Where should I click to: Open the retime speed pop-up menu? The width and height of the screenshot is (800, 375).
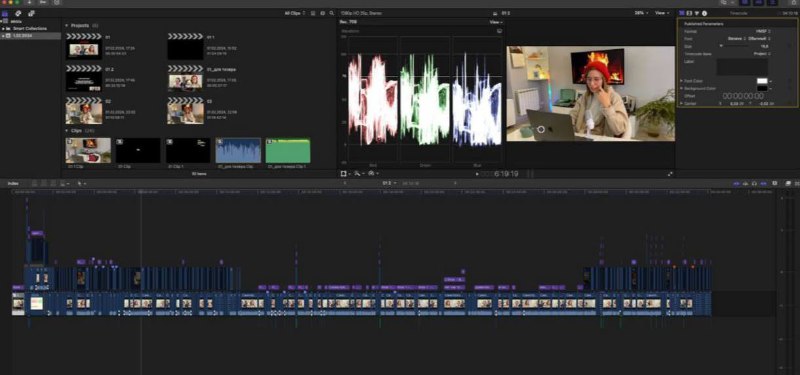click(373, 173)
